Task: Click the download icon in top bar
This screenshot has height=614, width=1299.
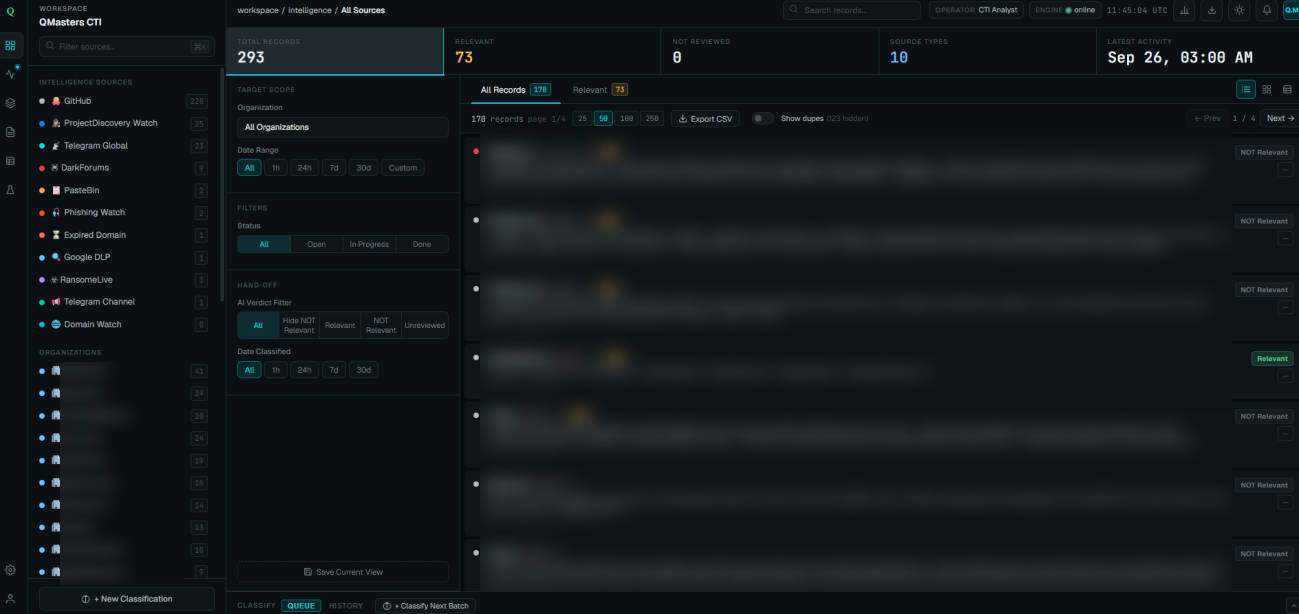Action: tap(1212, 10)
